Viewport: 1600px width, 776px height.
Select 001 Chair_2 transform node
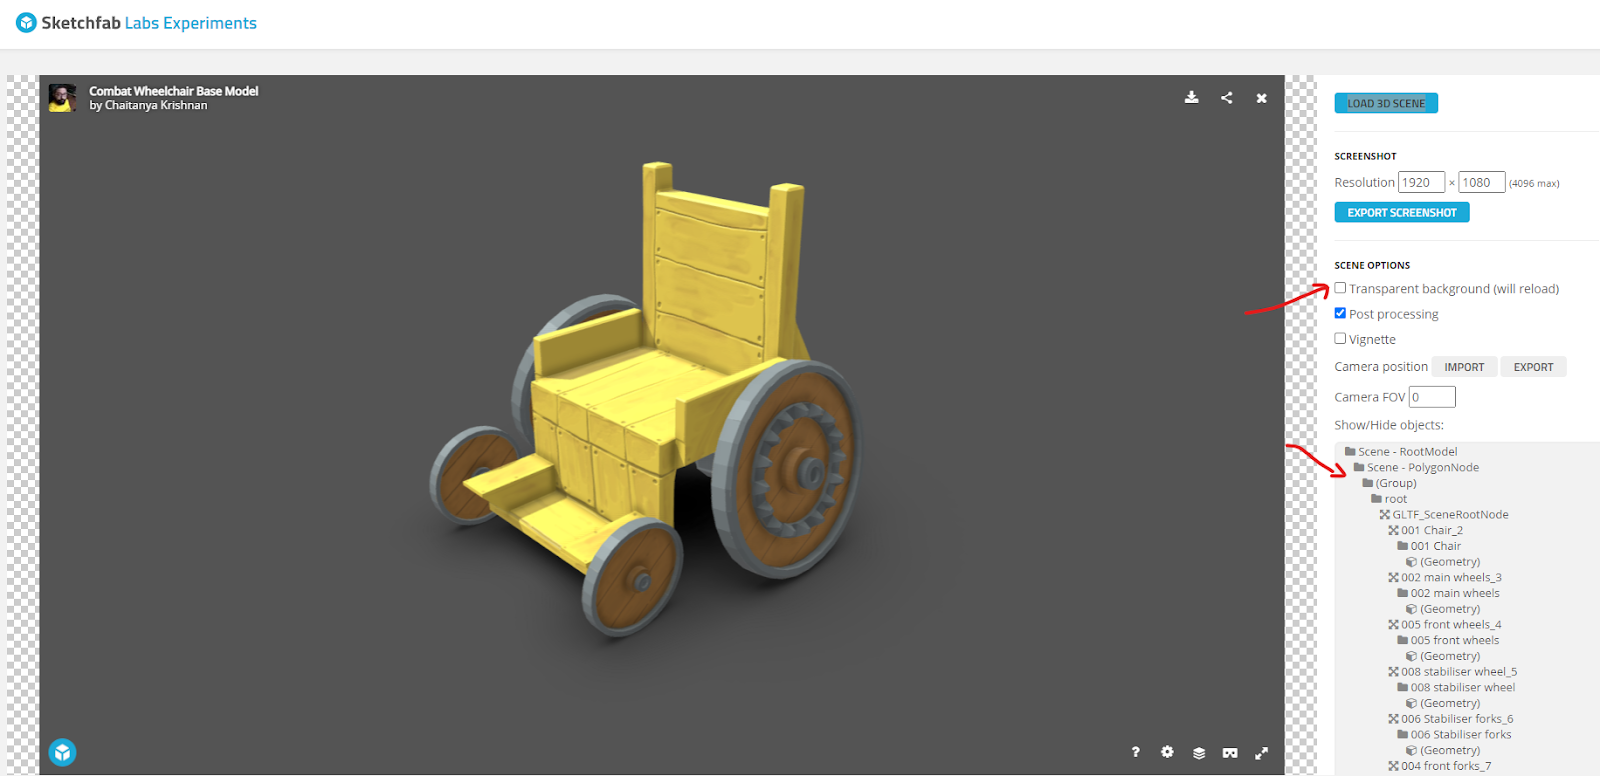point(1425,530)
